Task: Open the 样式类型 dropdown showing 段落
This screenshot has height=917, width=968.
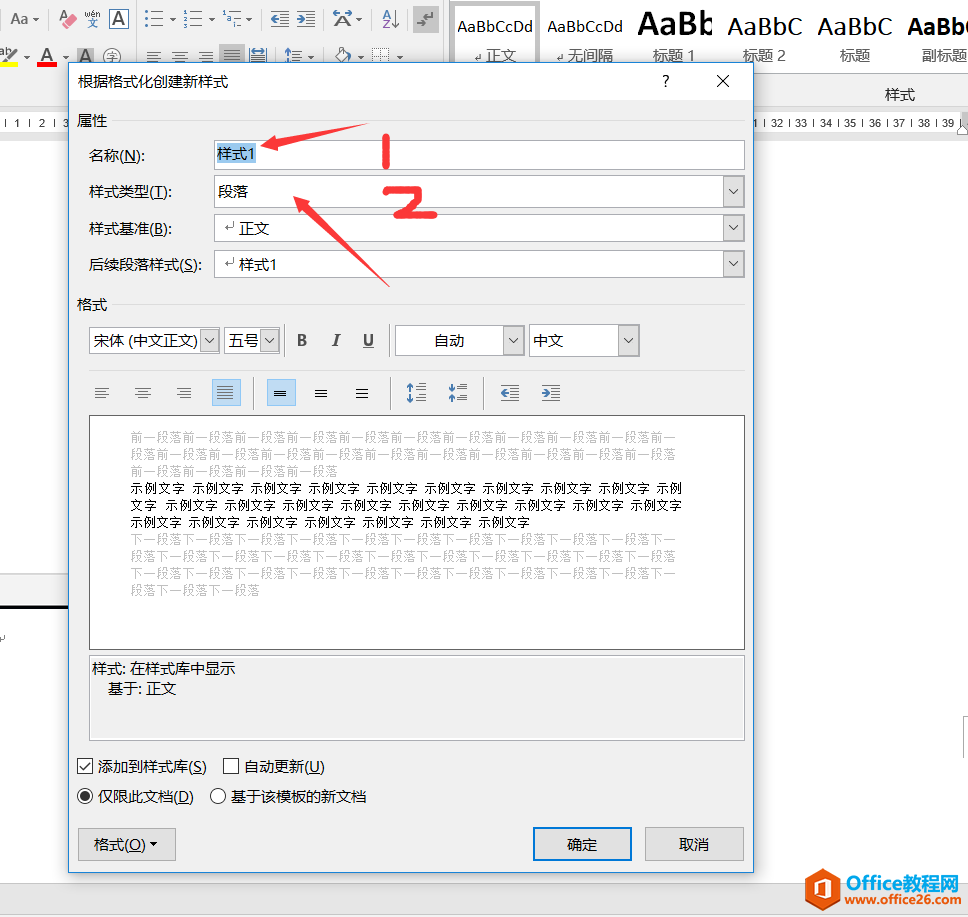Action: click(733, 191)
